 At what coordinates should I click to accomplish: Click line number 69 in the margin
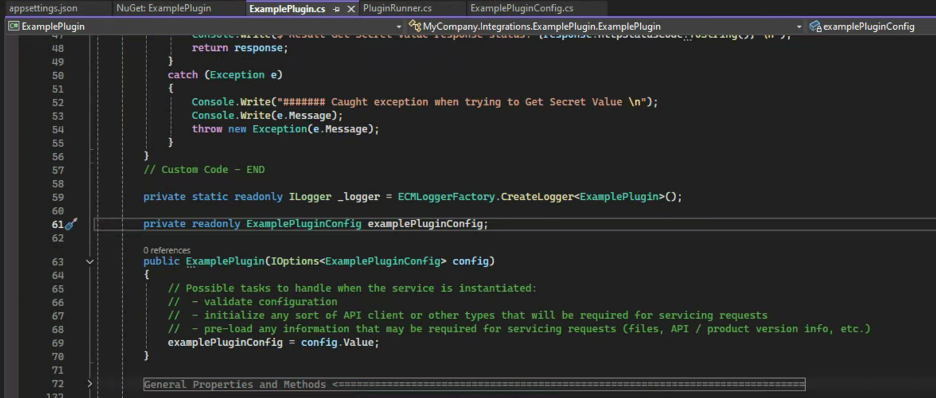(x=58, y=343)
